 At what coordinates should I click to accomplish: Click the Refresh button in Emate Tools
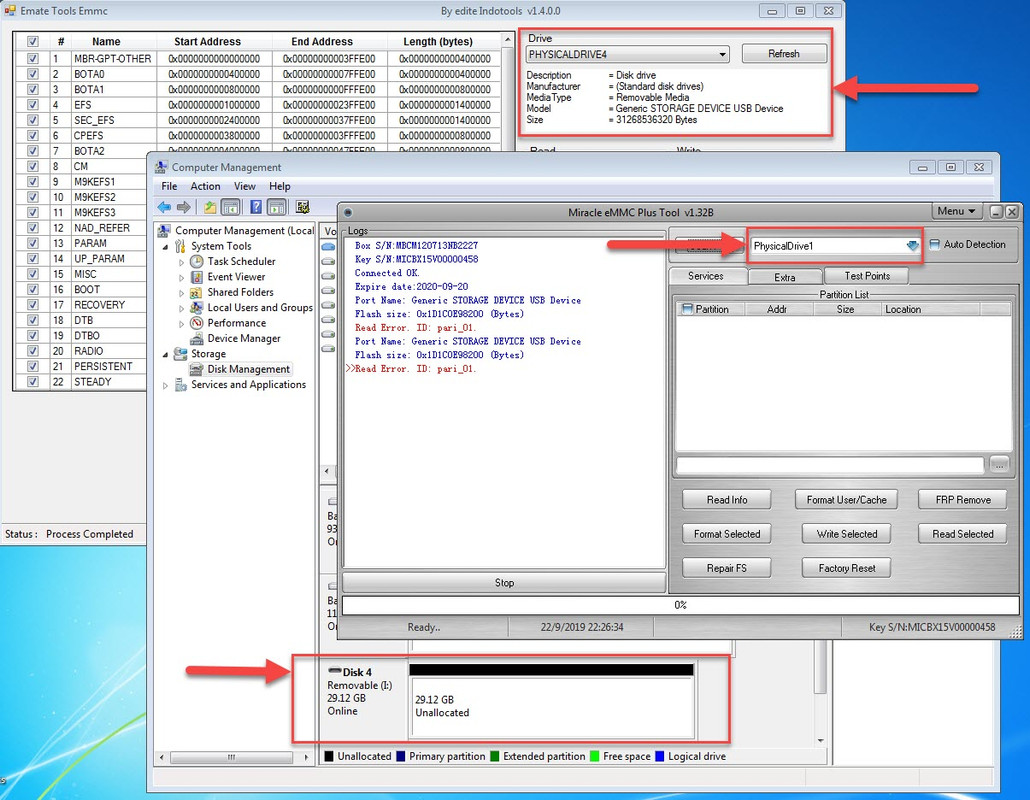pos(784,54)
